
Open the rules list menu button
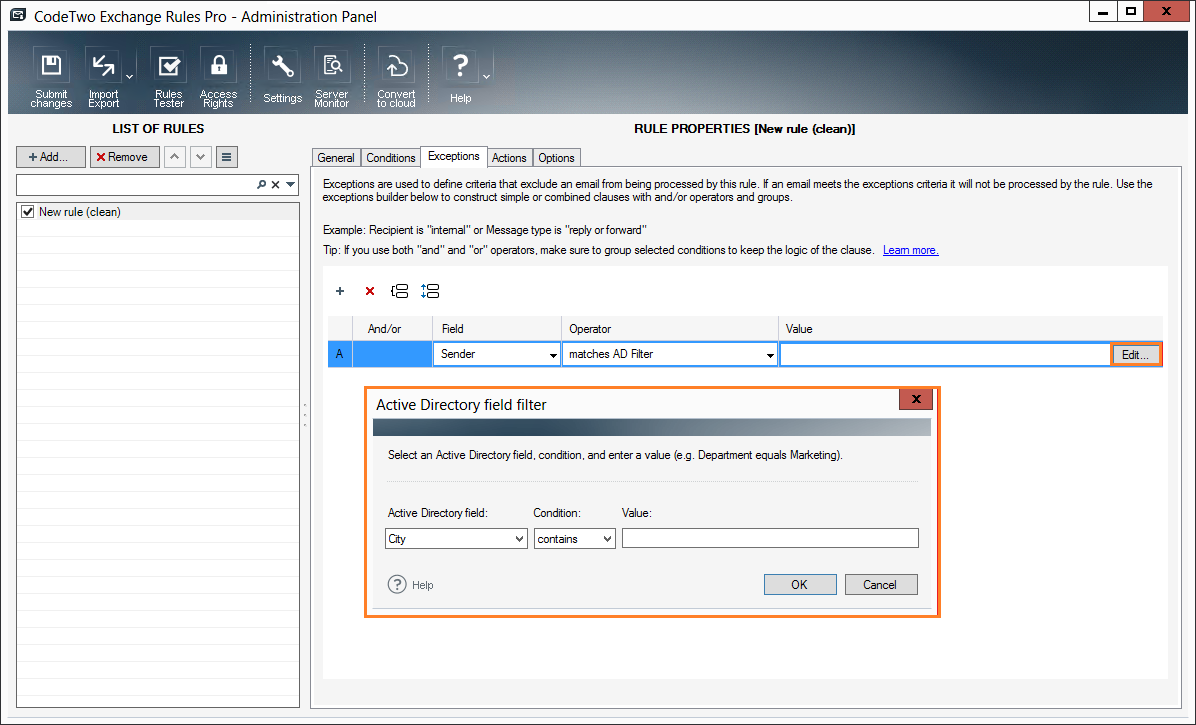click(x=227, y=157)
